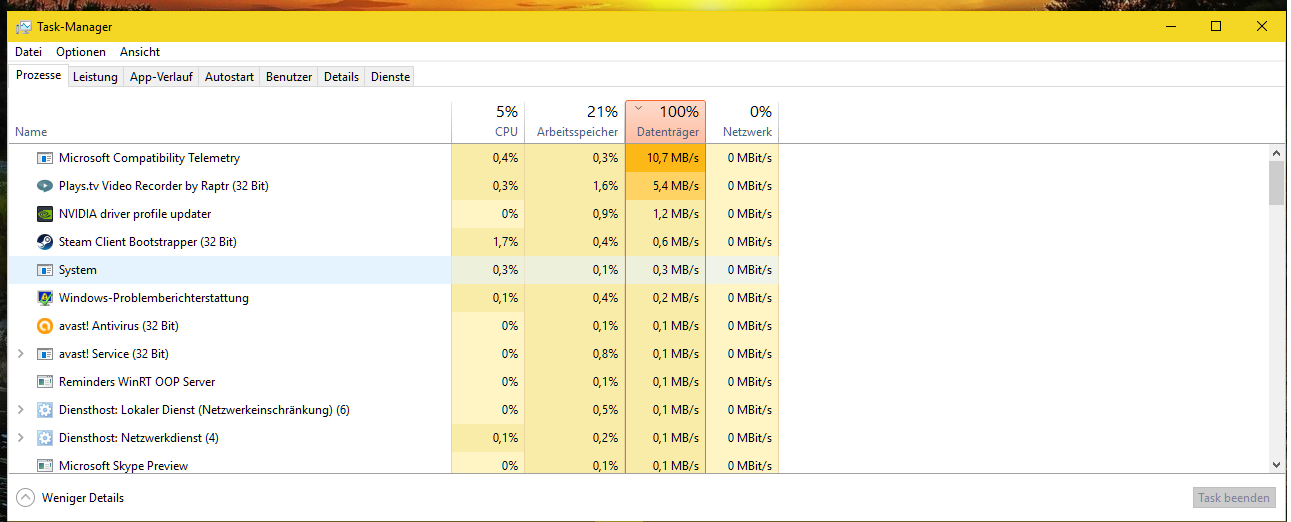This screenshot has height=522, width=1291.
Task: Click the Plays.tv Video Recorder icon
Action: 44,186
